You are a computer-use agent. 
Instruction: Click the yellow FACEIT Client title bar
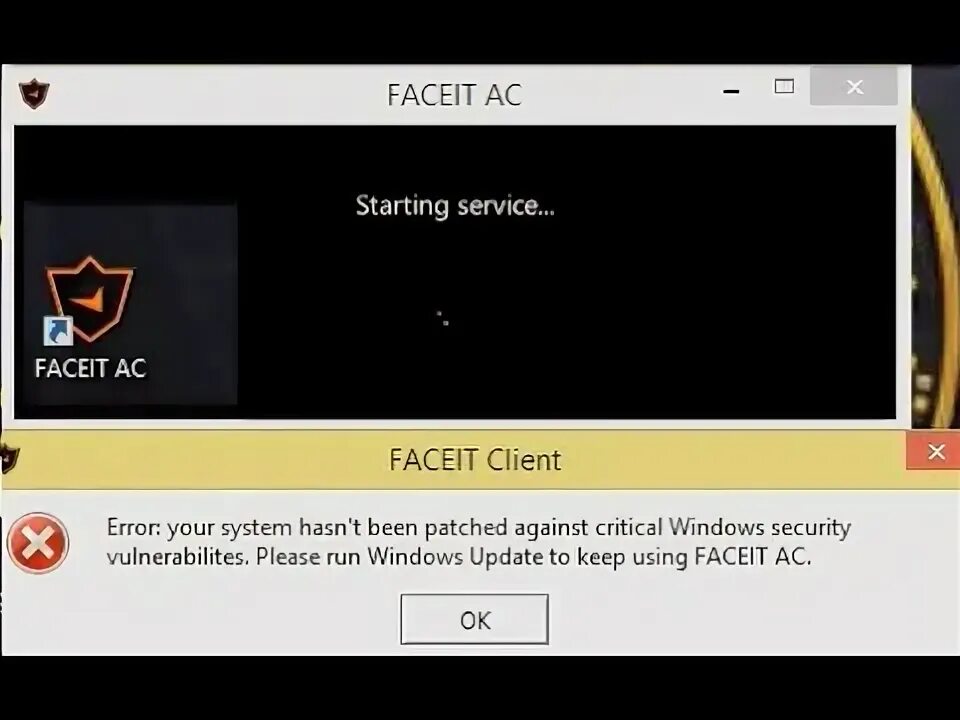(x=453, y=460)
